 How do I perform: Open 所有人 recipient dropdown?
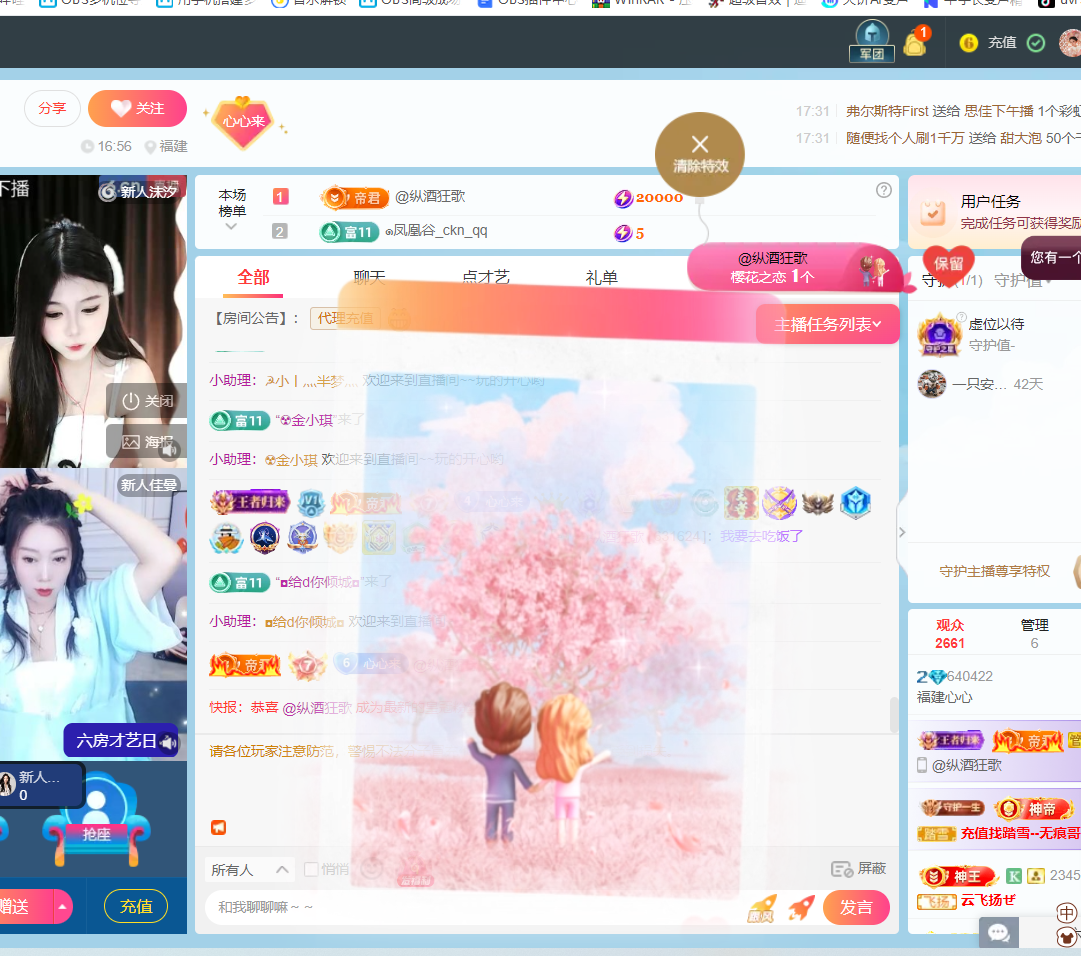250,870
